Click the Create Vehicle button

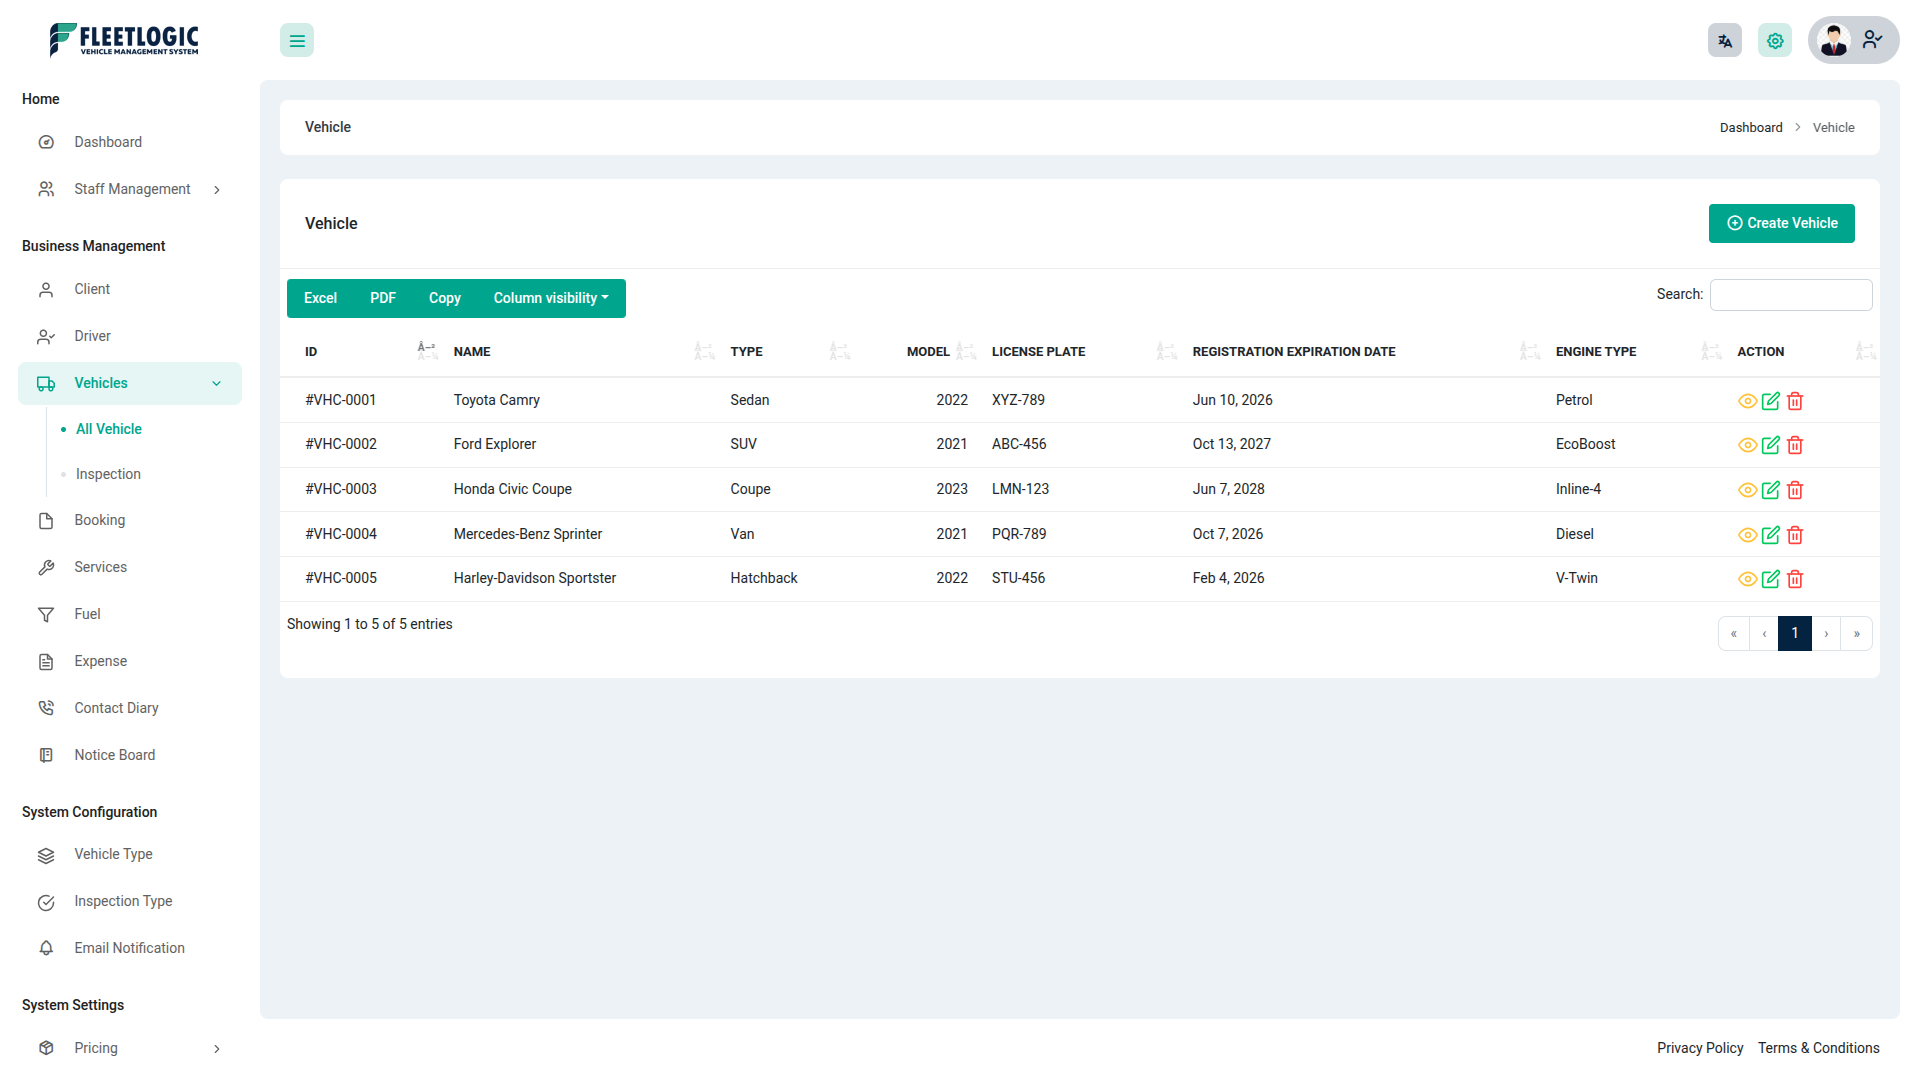pos(1781,223)
